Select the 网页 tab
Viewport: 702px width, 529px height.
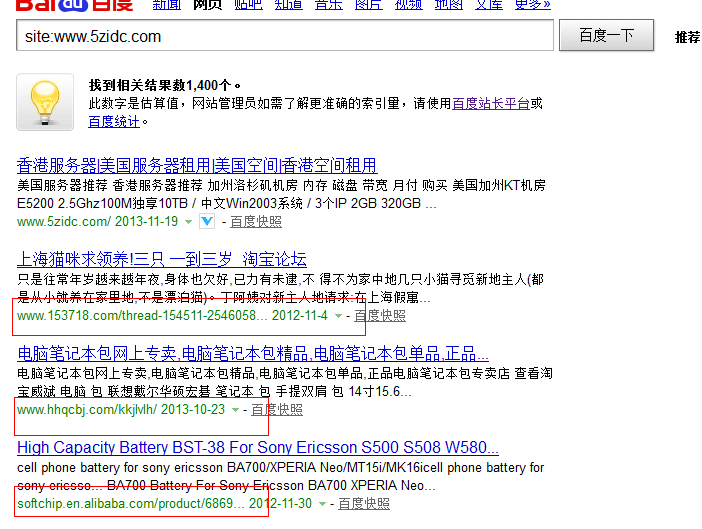coord(207,5)
